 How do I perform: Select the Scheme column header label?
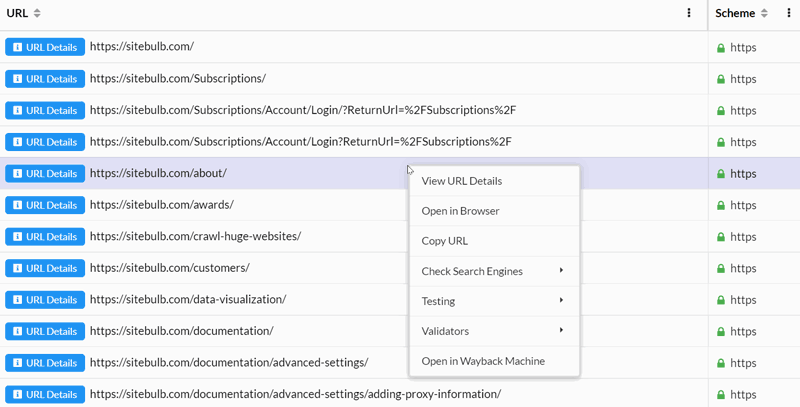[735, 13]
